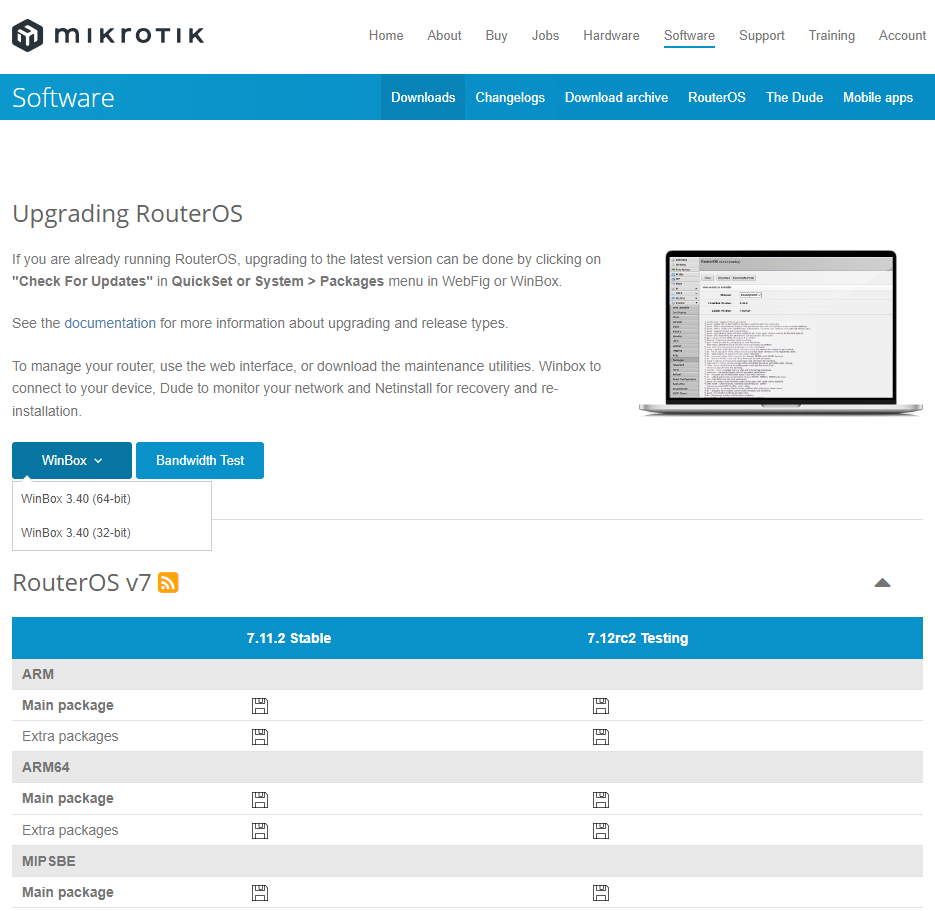The image size is (935, 911).
Task: Download ARM Extra packages 7.11.2 Stable
Action: (260, 737)
